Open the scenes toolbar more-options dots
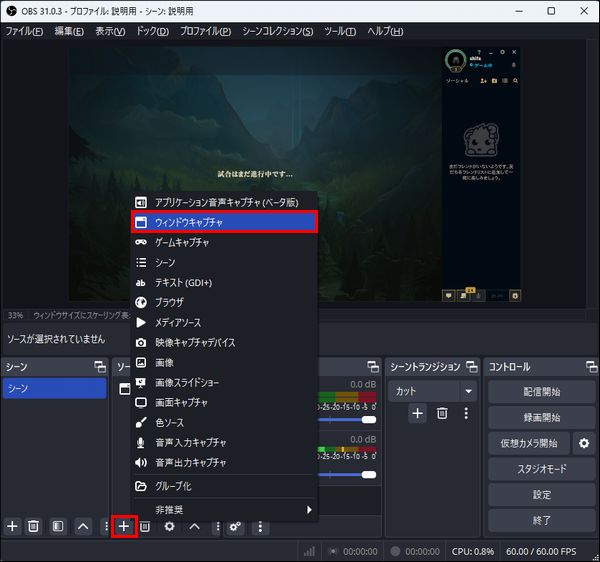The width and height of the screenshot is (600, 562). 106,526
